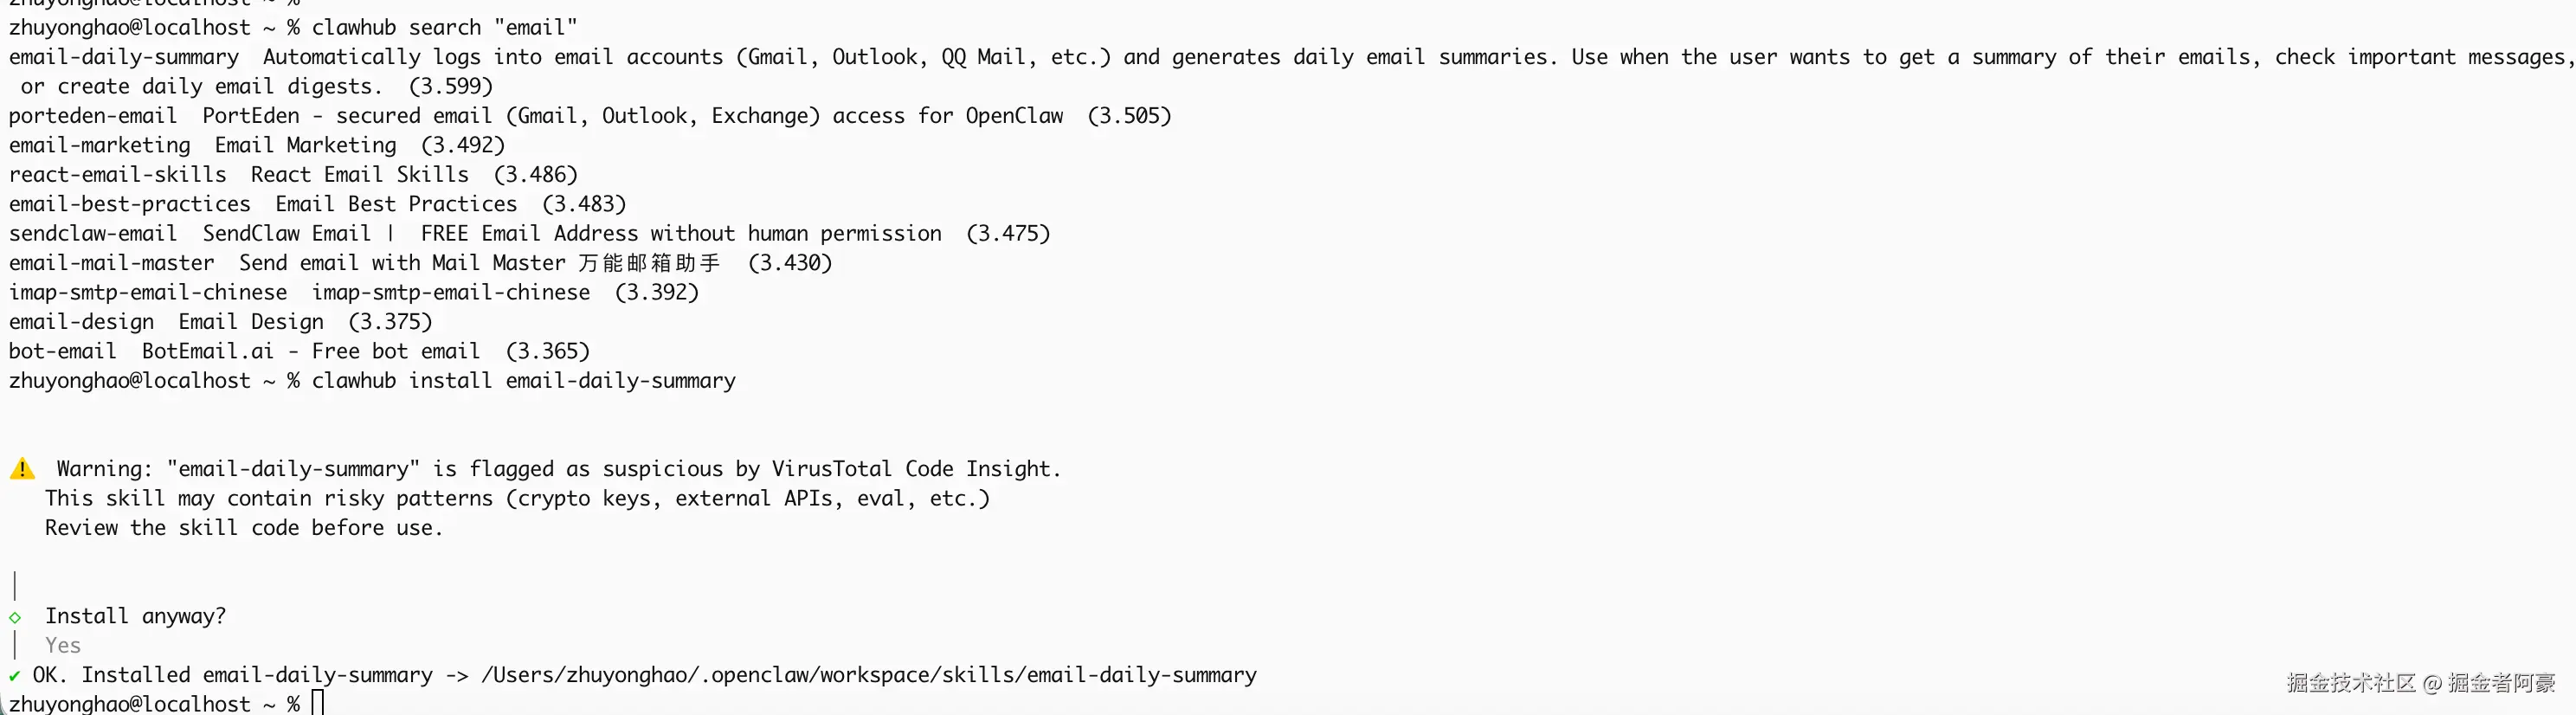The image size is (2576, 715).
Task: Select imap-smtp-email-chinese skill name
Action: click(x=148, y=293)
